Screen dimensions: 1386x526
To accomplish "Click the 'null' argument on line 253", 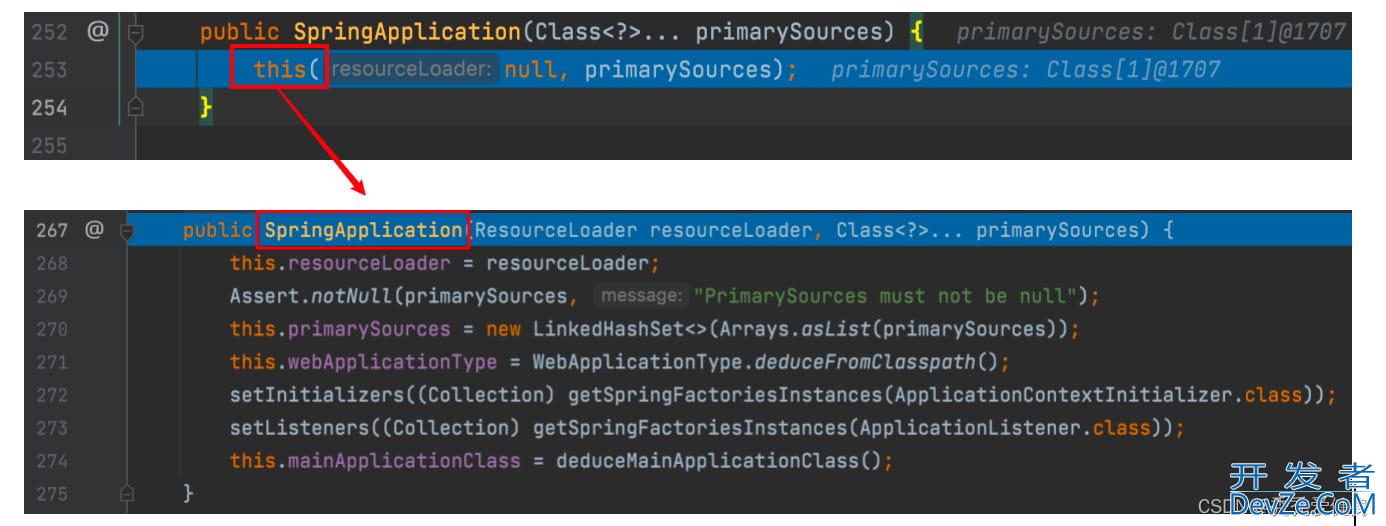I will tap(530, 70).
